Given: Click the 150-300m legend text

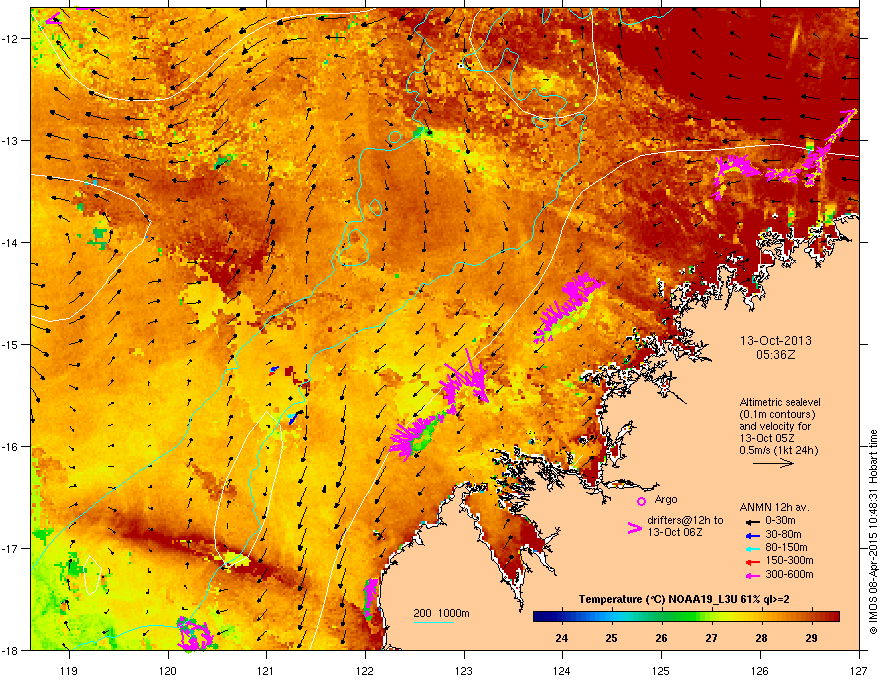Looking at the screenshot, I should coord(789,560).
